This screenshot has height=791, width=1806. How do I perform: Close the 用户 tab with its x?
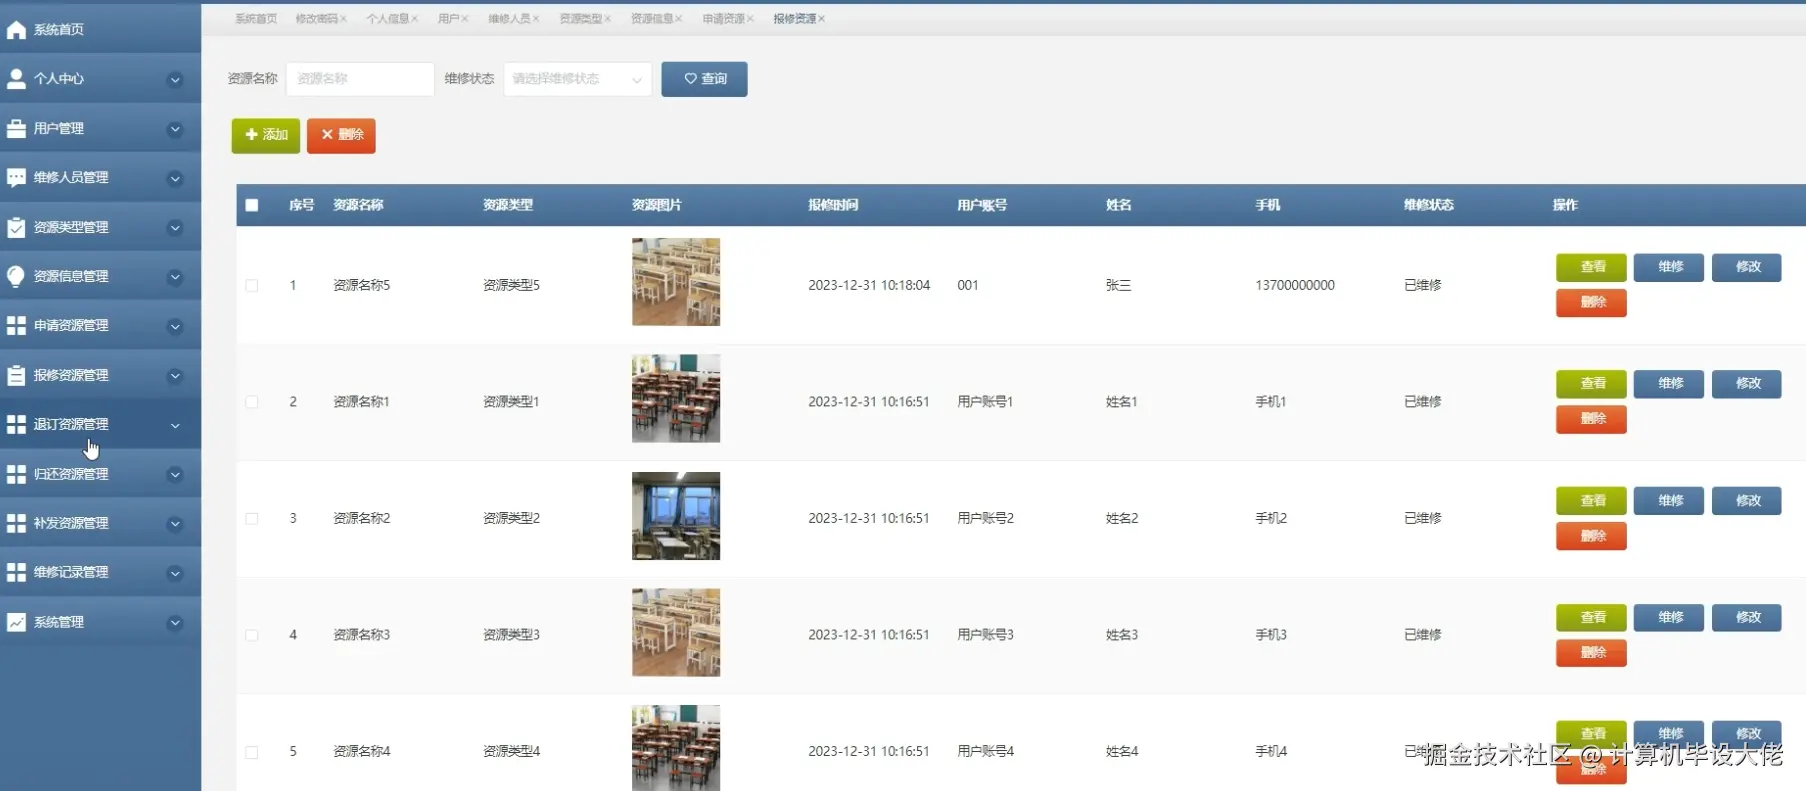click(464, 19)
